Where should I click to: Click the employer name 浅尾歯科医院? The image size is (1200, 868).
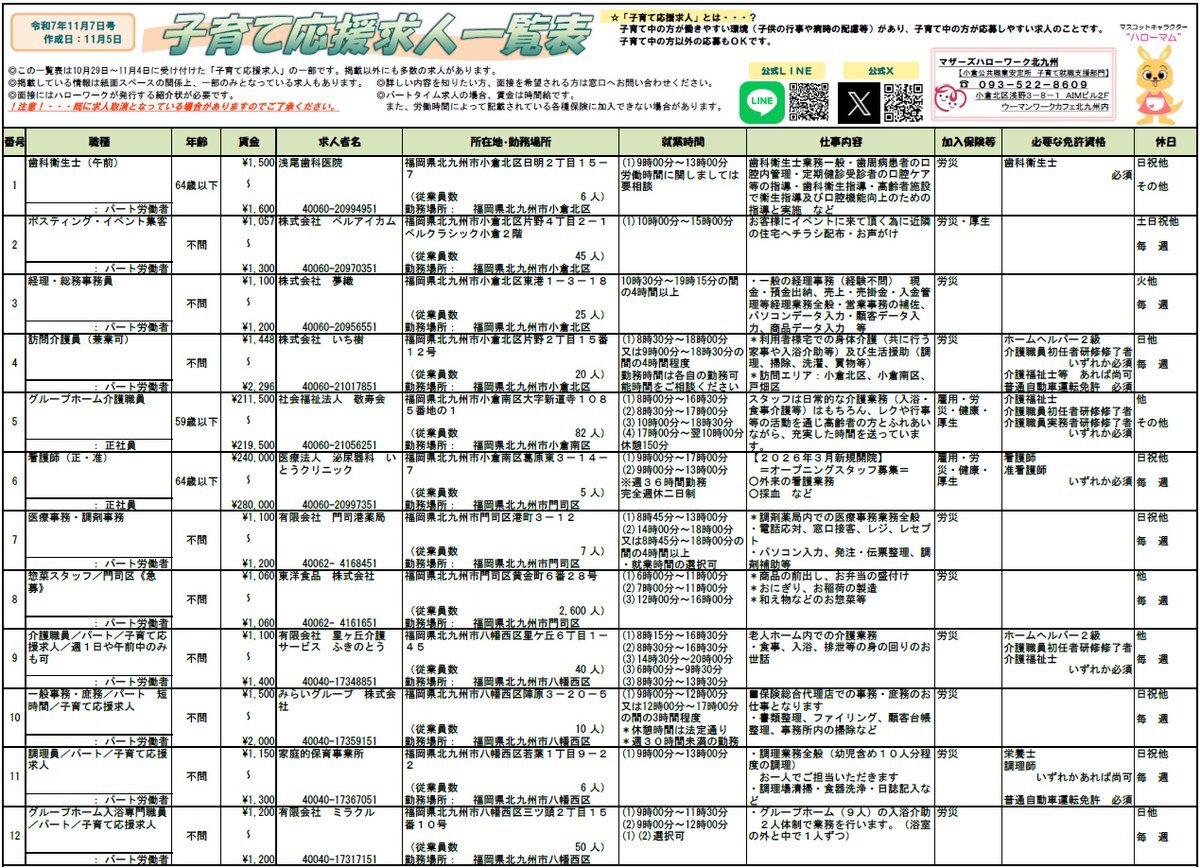[x=310, y=162]
